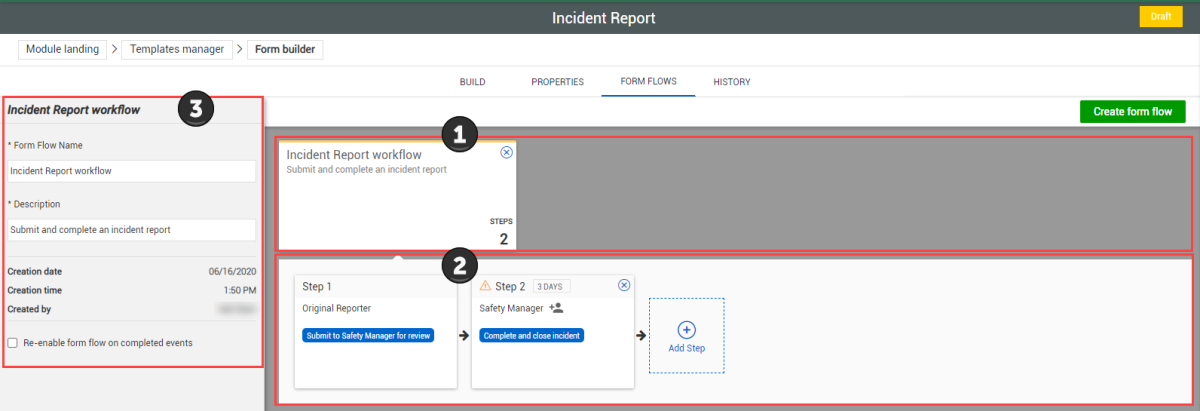Click into the Description input field
Image resolution: width=1200 pixels, height=411 pixels.
coord(131,230)
